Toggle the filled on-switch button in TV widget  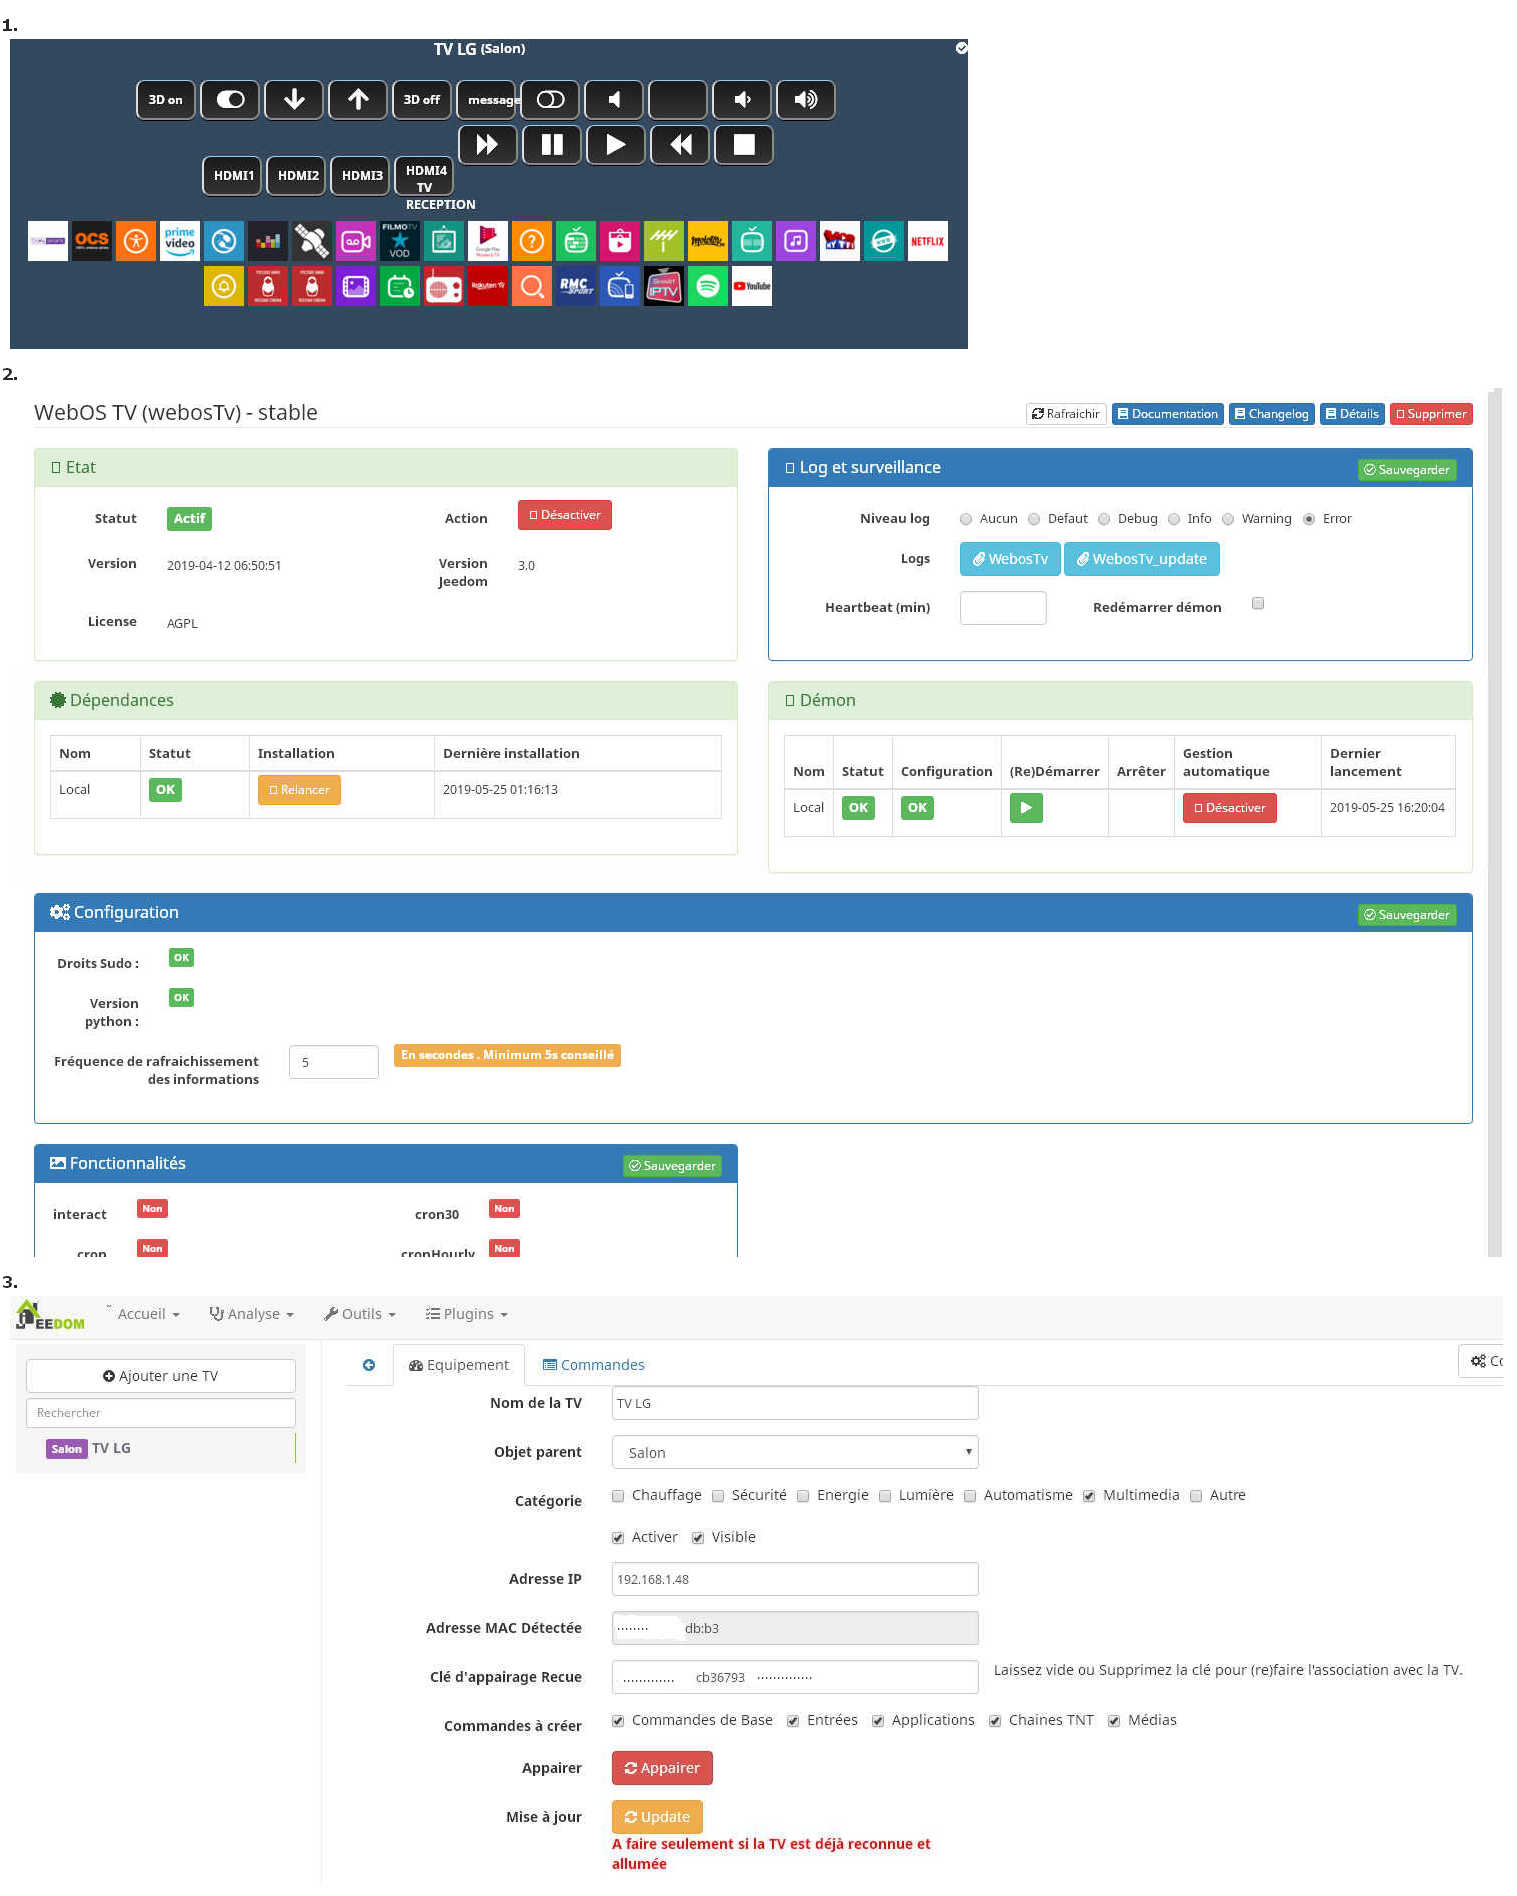pos(230,100)
